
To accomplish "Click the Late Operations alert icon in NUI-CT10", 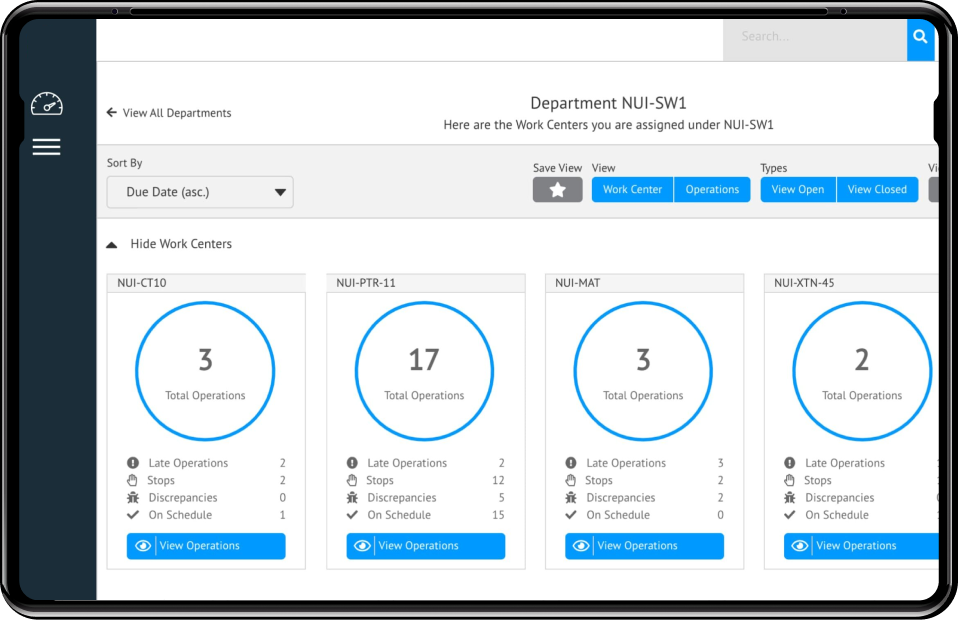I will coord(133,463).
